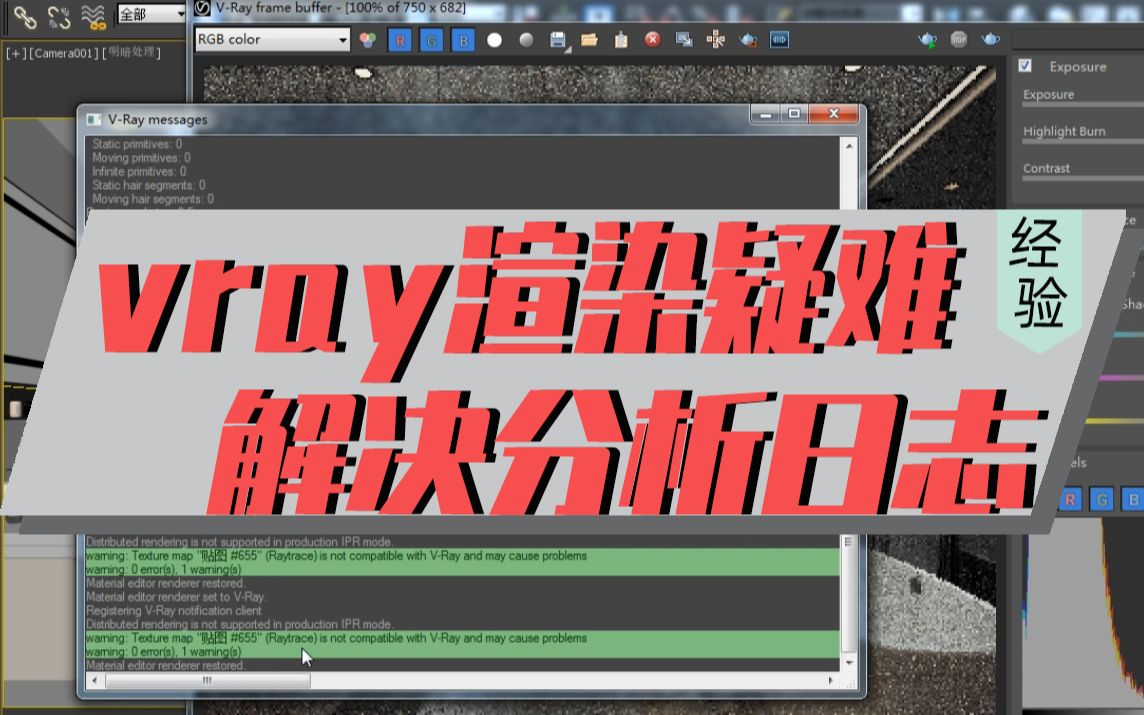Viewport: 1144px width, 715px height.
Task: Clear the frame buffer image
Action: tap(655, 39)
